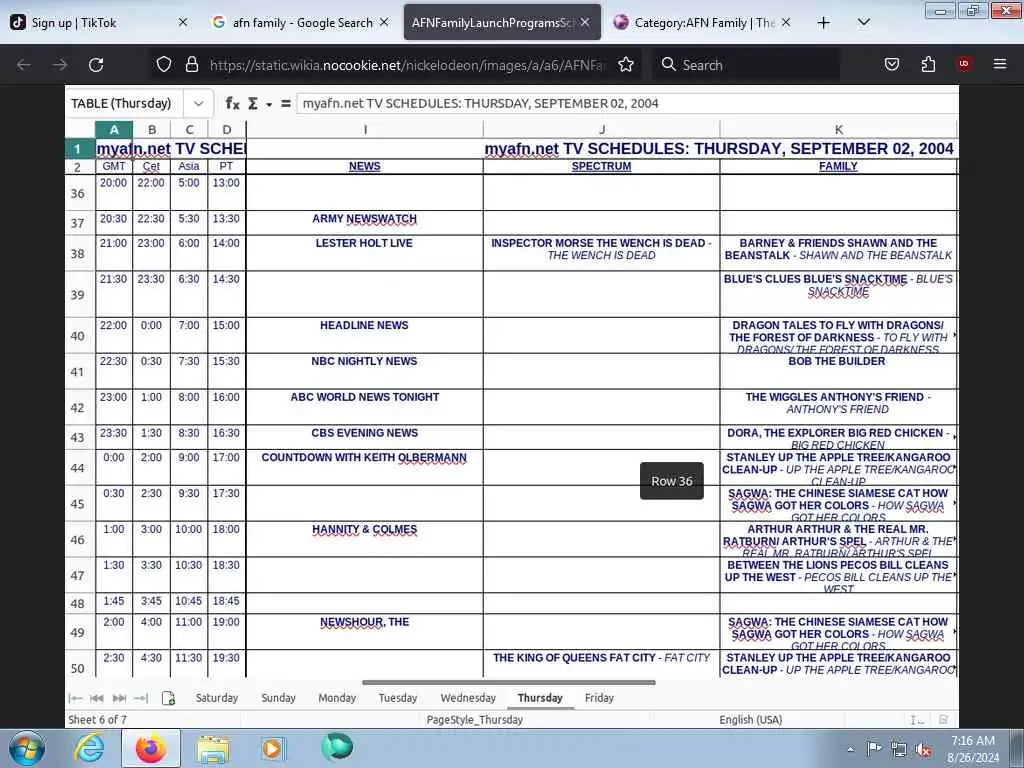This screenshot has width=1024, height=768.
Task: Click the formula input line
Action: click(627, 103)
